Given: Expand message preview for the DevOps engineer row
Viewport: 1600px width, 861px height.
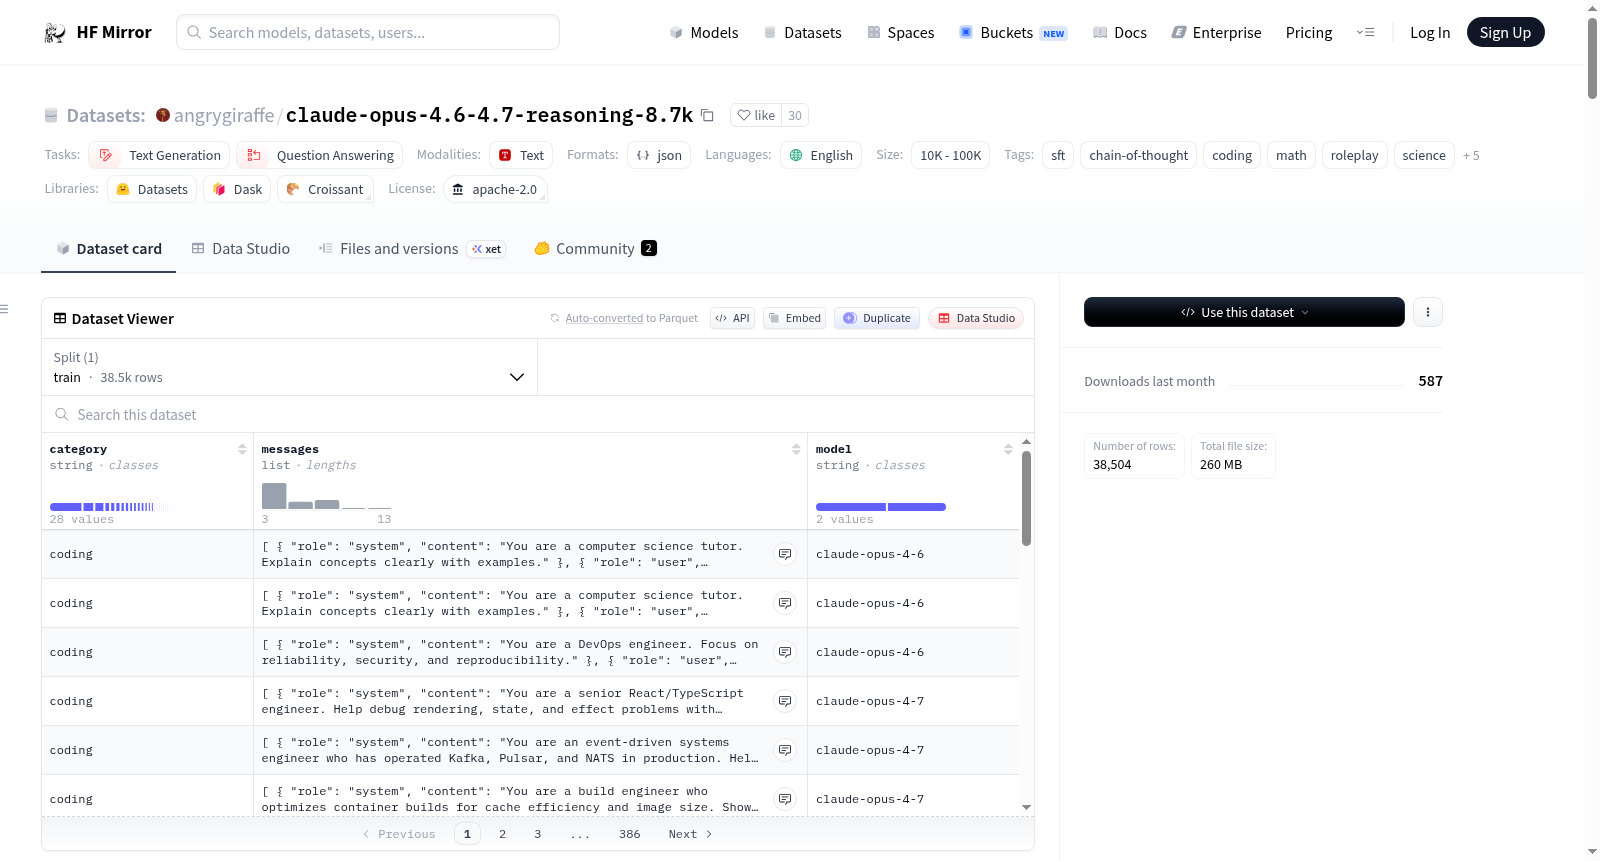Looking at the screenshot, I should [785, 652].
